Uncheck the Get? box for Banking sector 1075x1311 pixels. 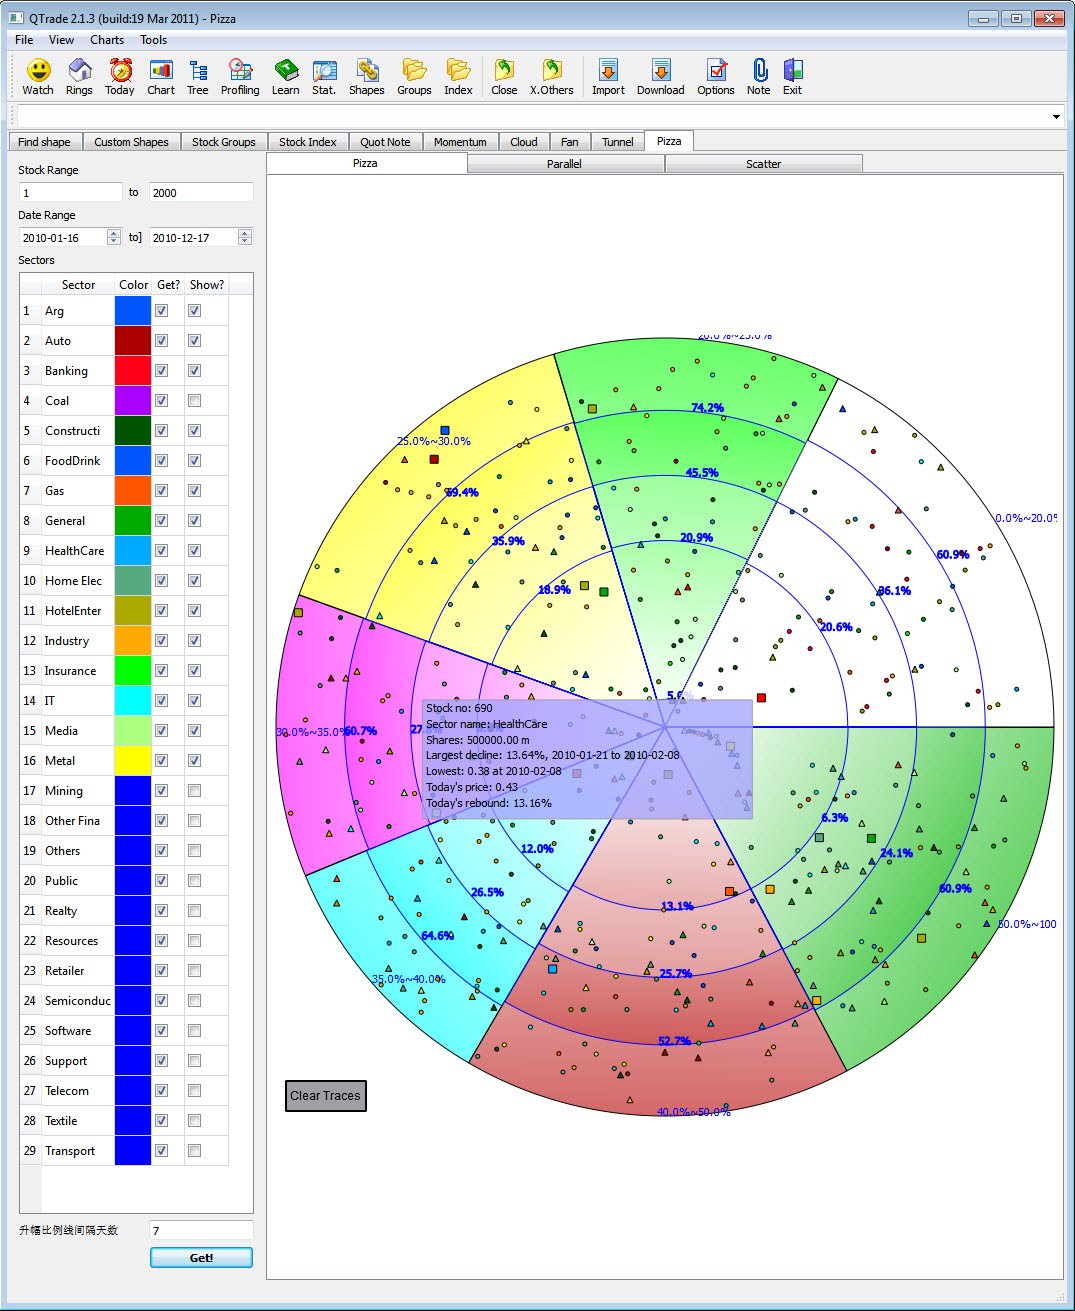point(161,370)
